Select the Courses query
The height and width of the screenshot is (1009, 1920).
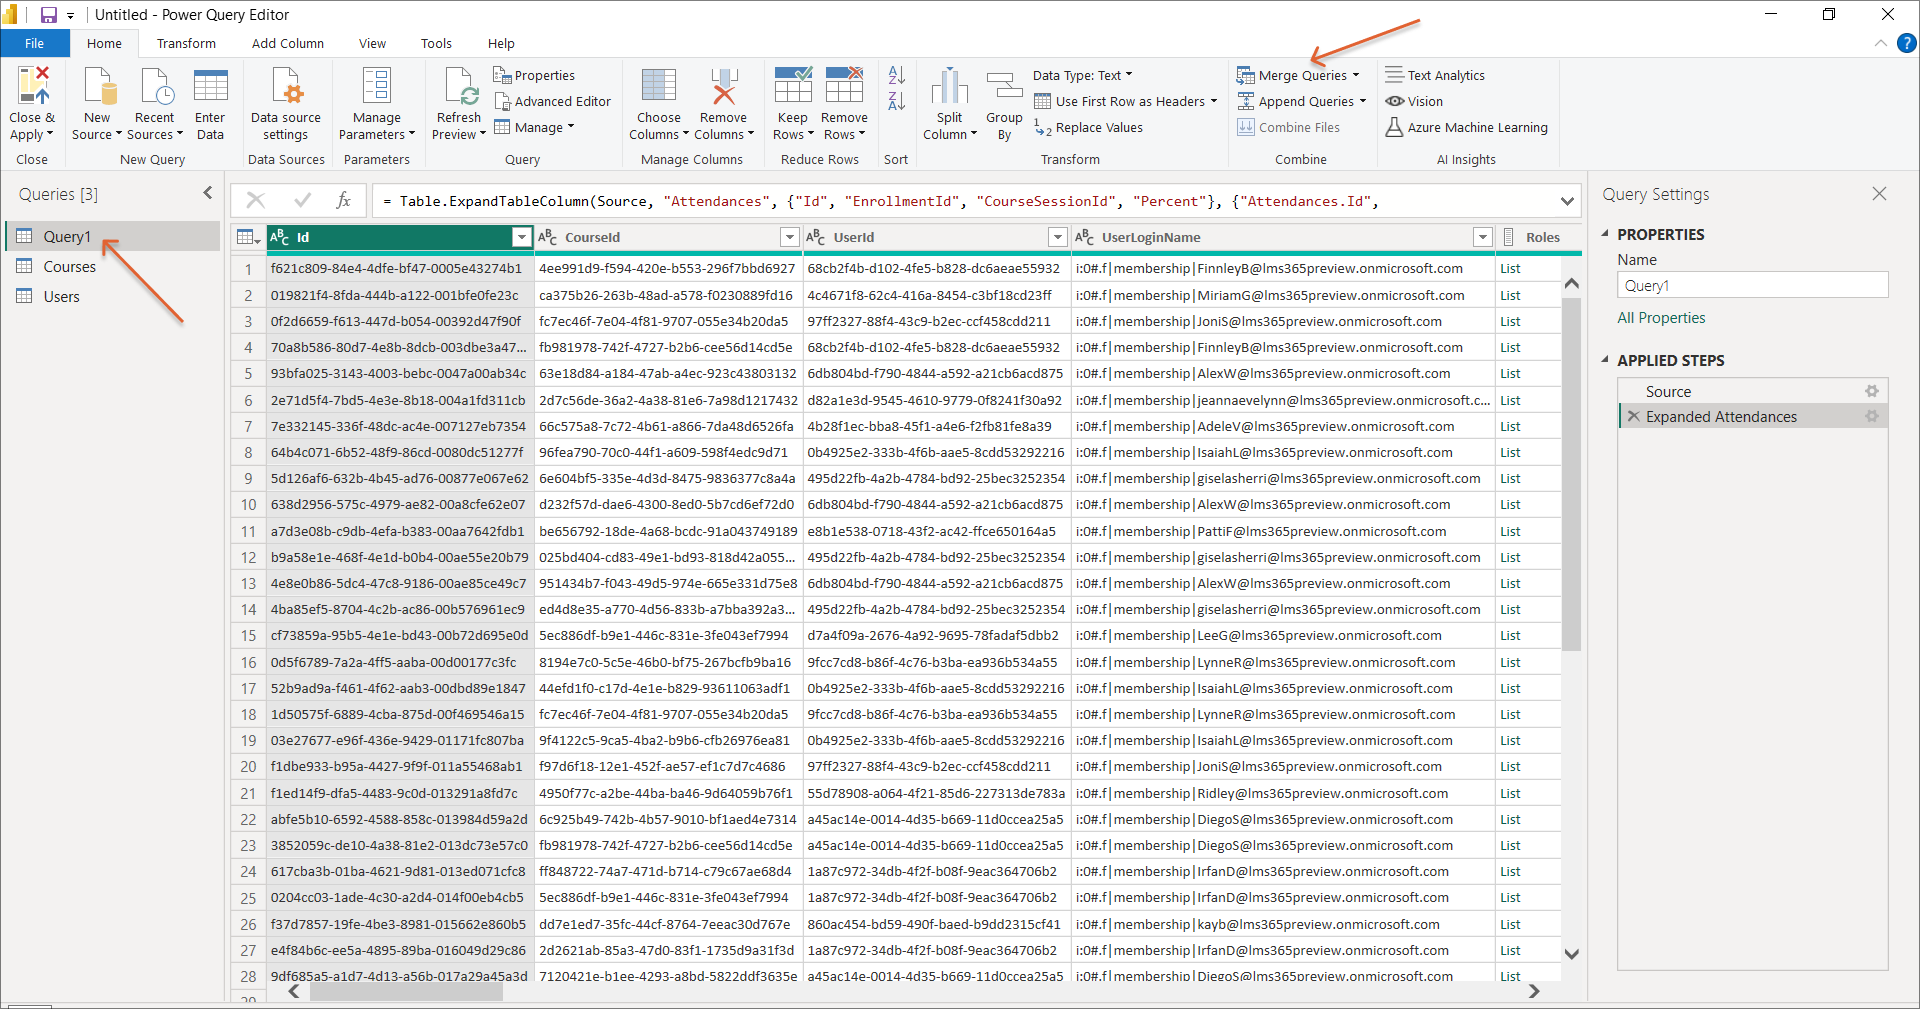[69, 267]
